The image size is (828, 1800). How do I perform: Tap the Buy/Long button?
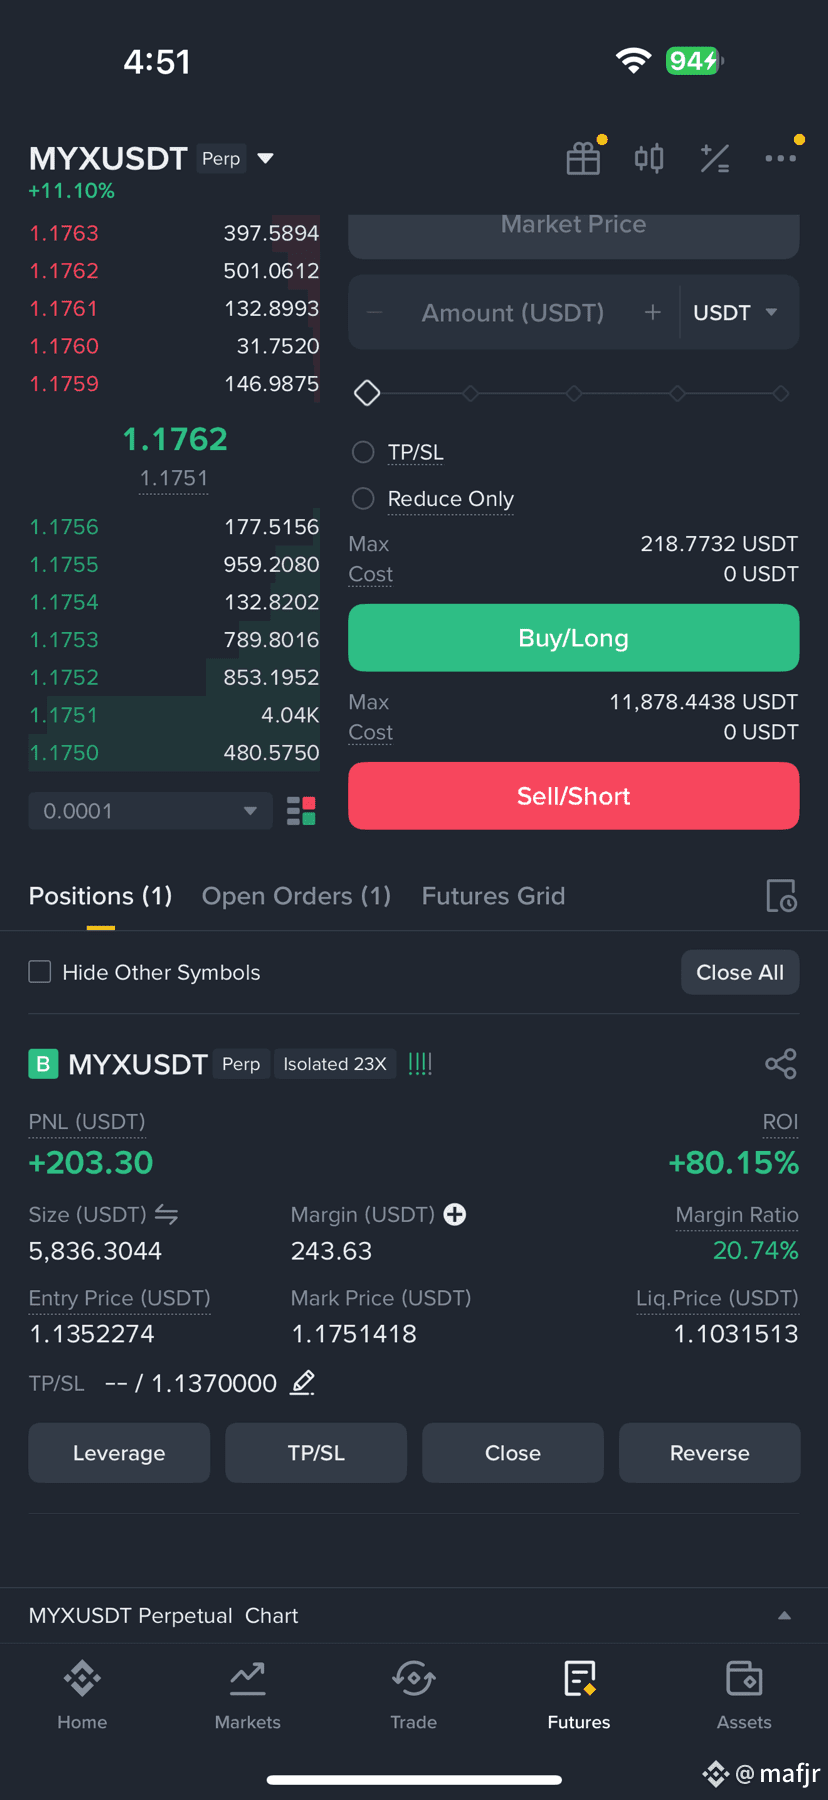point(573,638)
